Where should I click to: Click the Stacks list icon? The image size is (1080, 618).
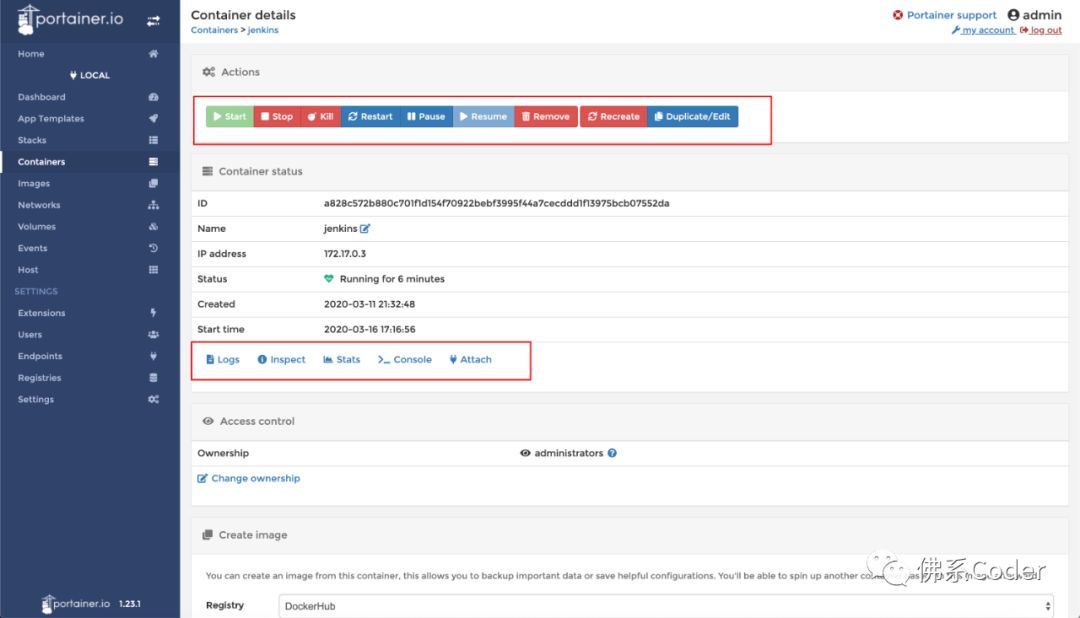153,140
